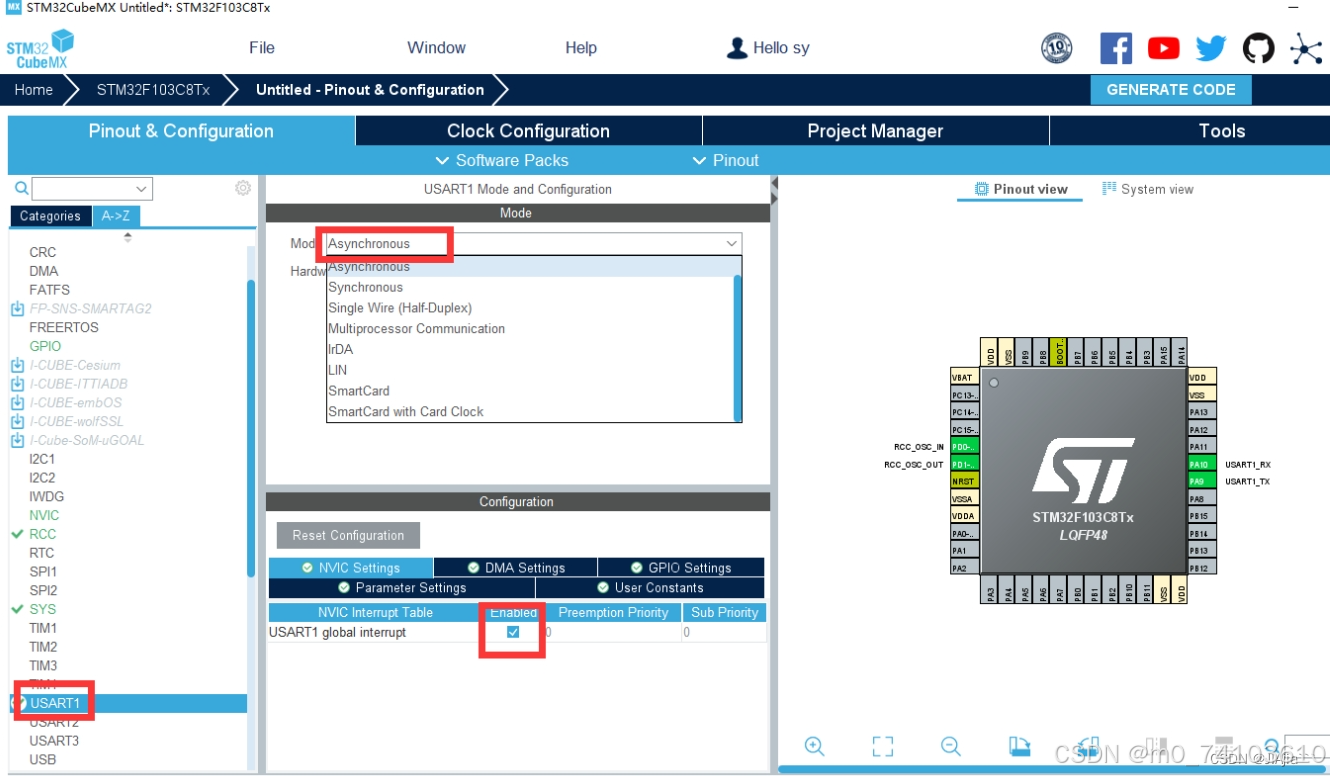
Task: Click download icon beside I-Cube-SoM-uGOAL
Action: [x=17, y=440]
